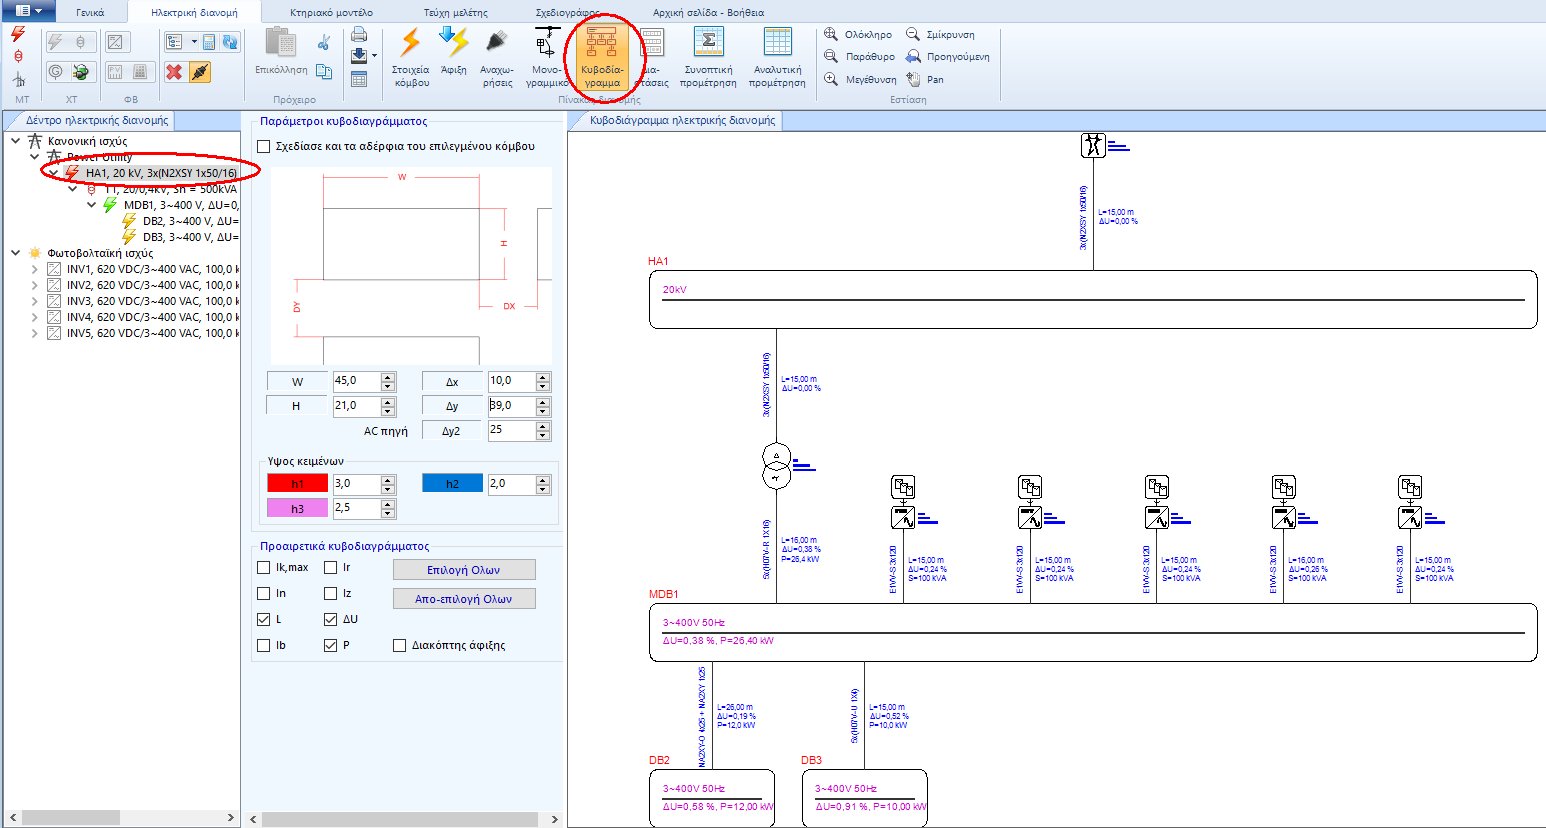1546x828 pixels.
Task: Open the Τεύχη μελέτης ribbon tab
Action: click(x=455, y=13)
